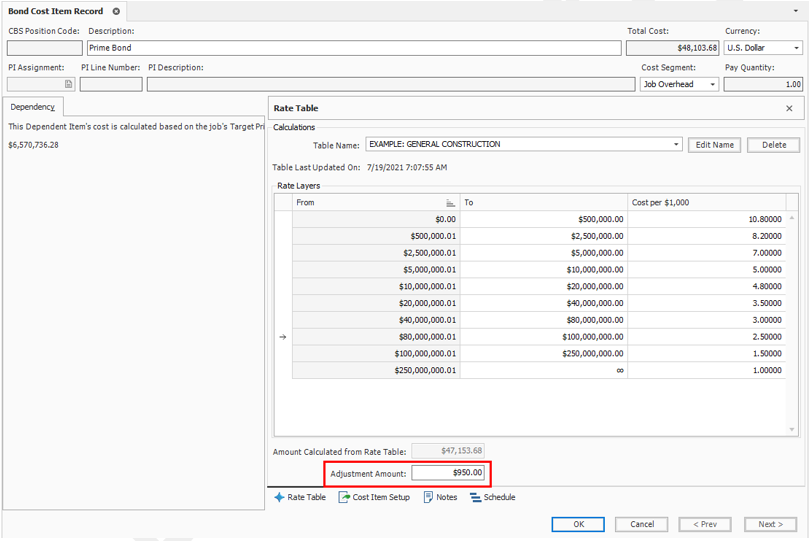Click the Adjustment Amount field
Viewport: 809px width, 541px height.
[448, 473]
